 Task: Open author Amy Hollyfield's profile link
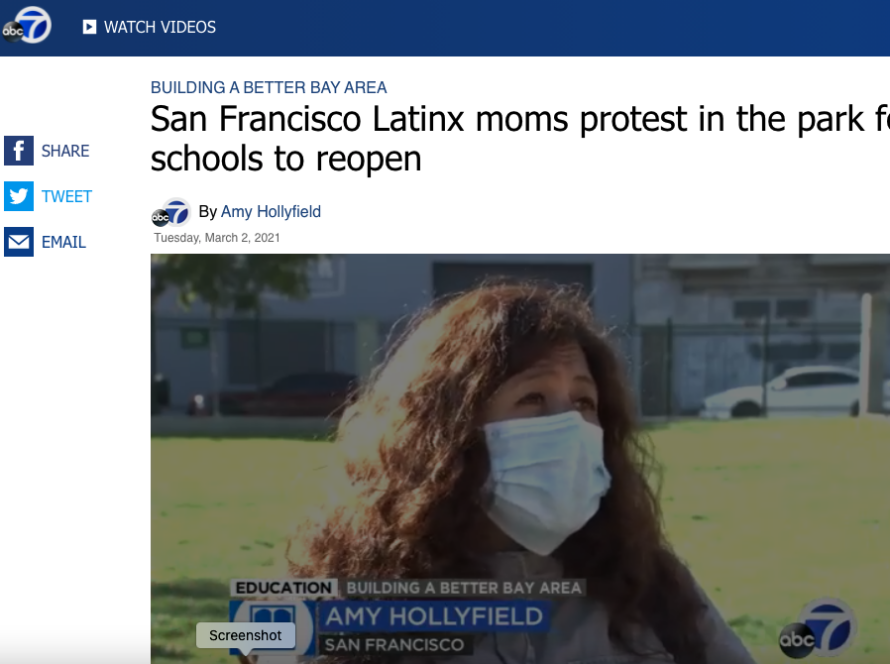pos(271,212)
